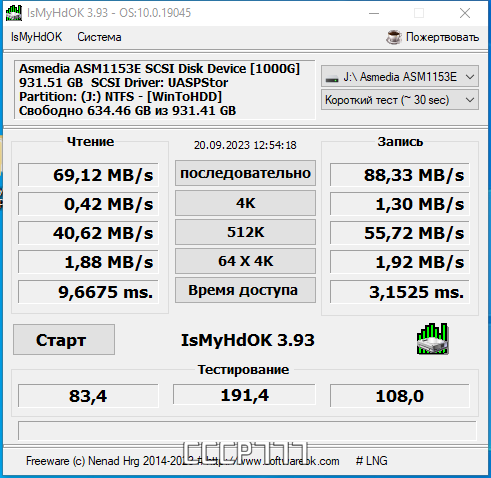
Task: Click the empty progress bar at bottom
Action: point(247,431)
